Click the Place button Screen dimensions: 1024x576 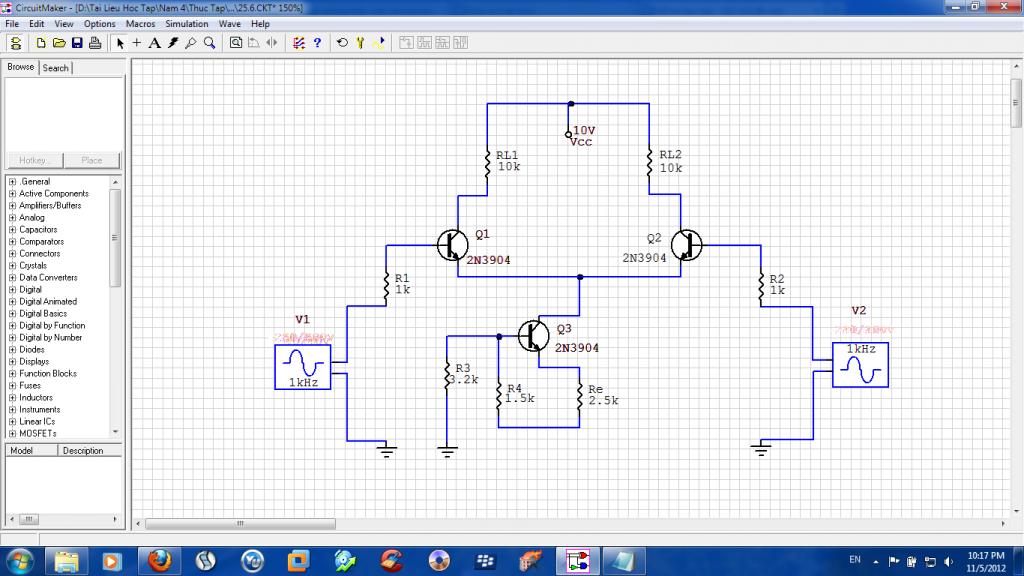[92, 160]
